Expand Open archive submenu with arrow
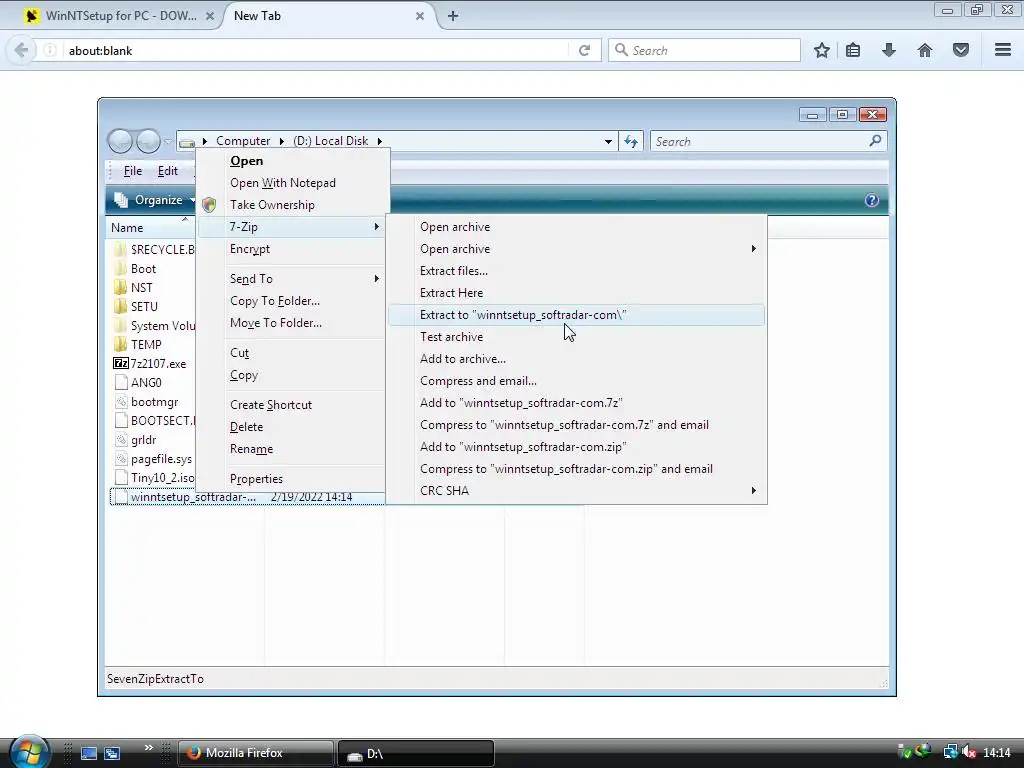The height and width of the screenshot is (768, 1024). 577,249
